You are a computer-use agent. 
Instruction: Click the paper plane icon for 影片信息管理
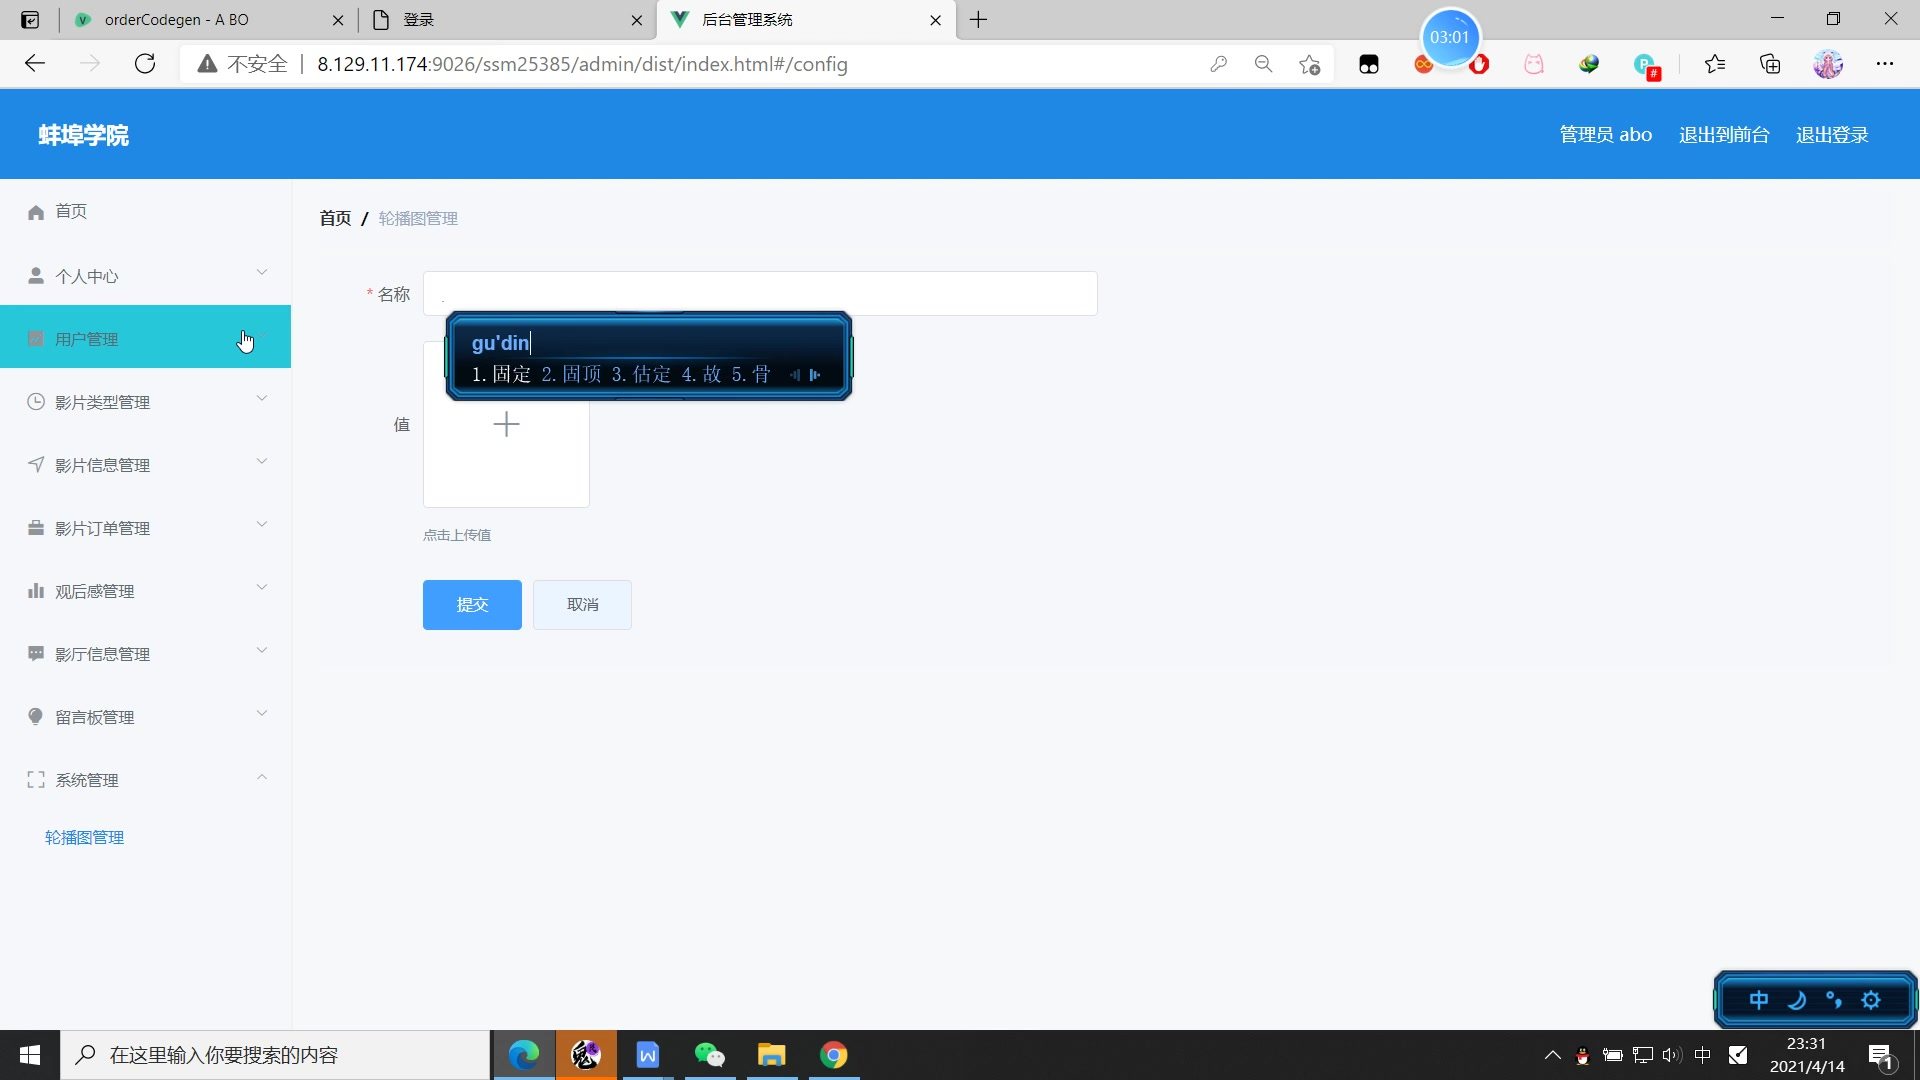(36, 465)
